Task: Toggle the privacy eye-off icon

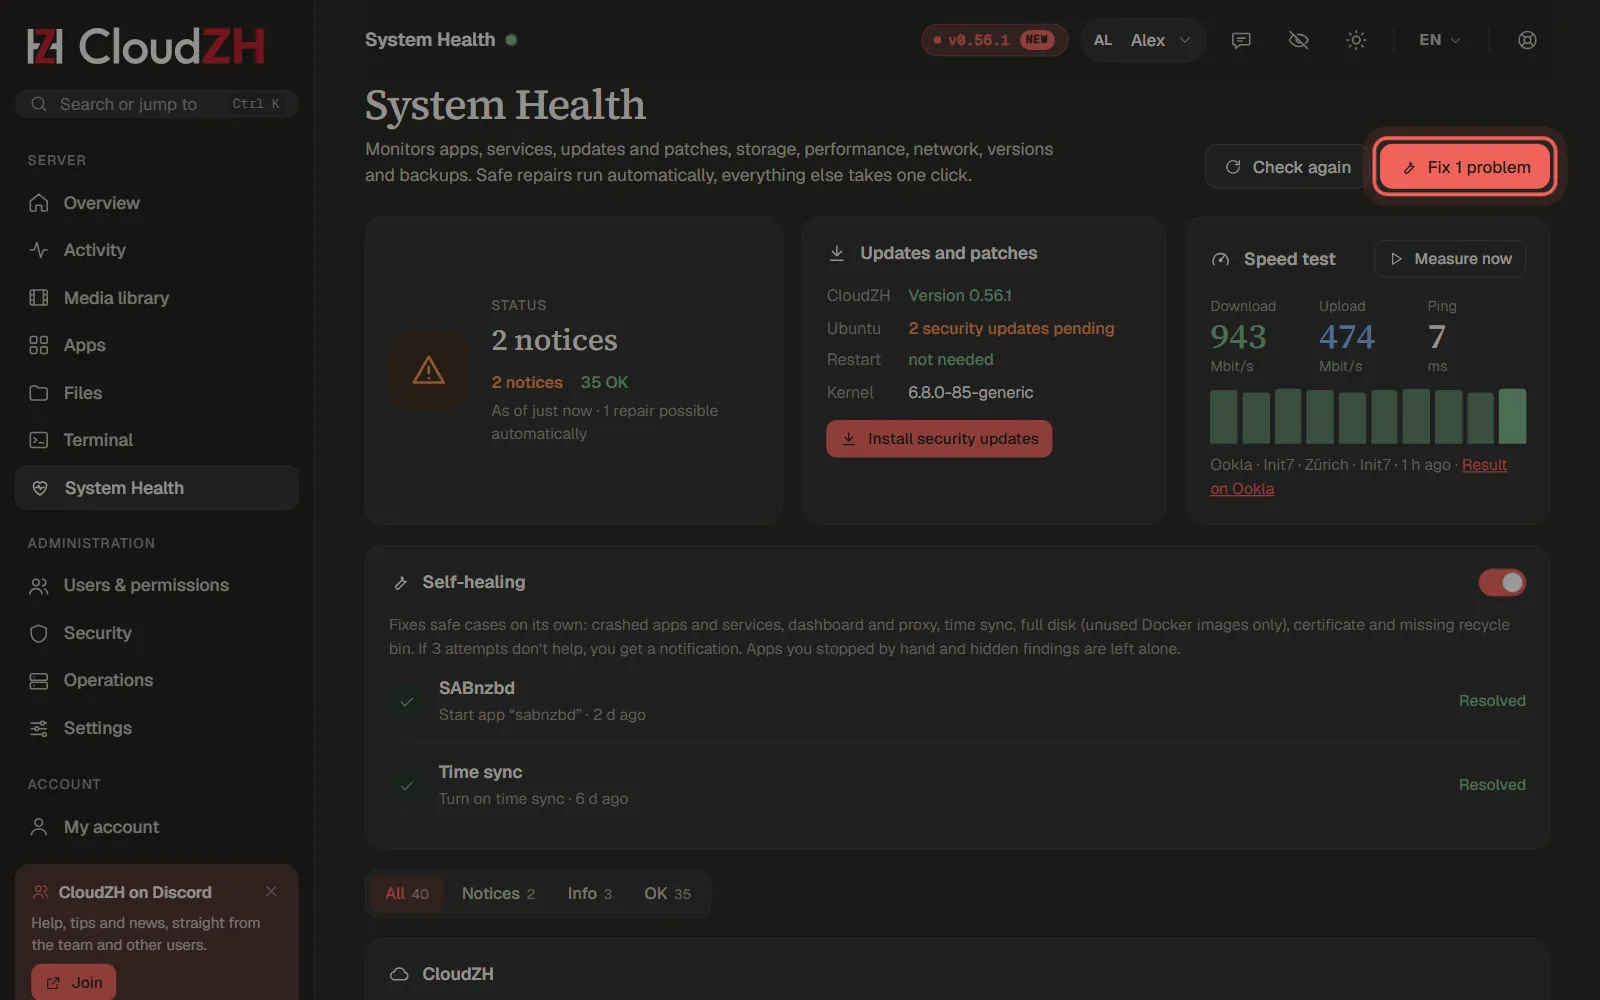Action: tap(1299, 40)
